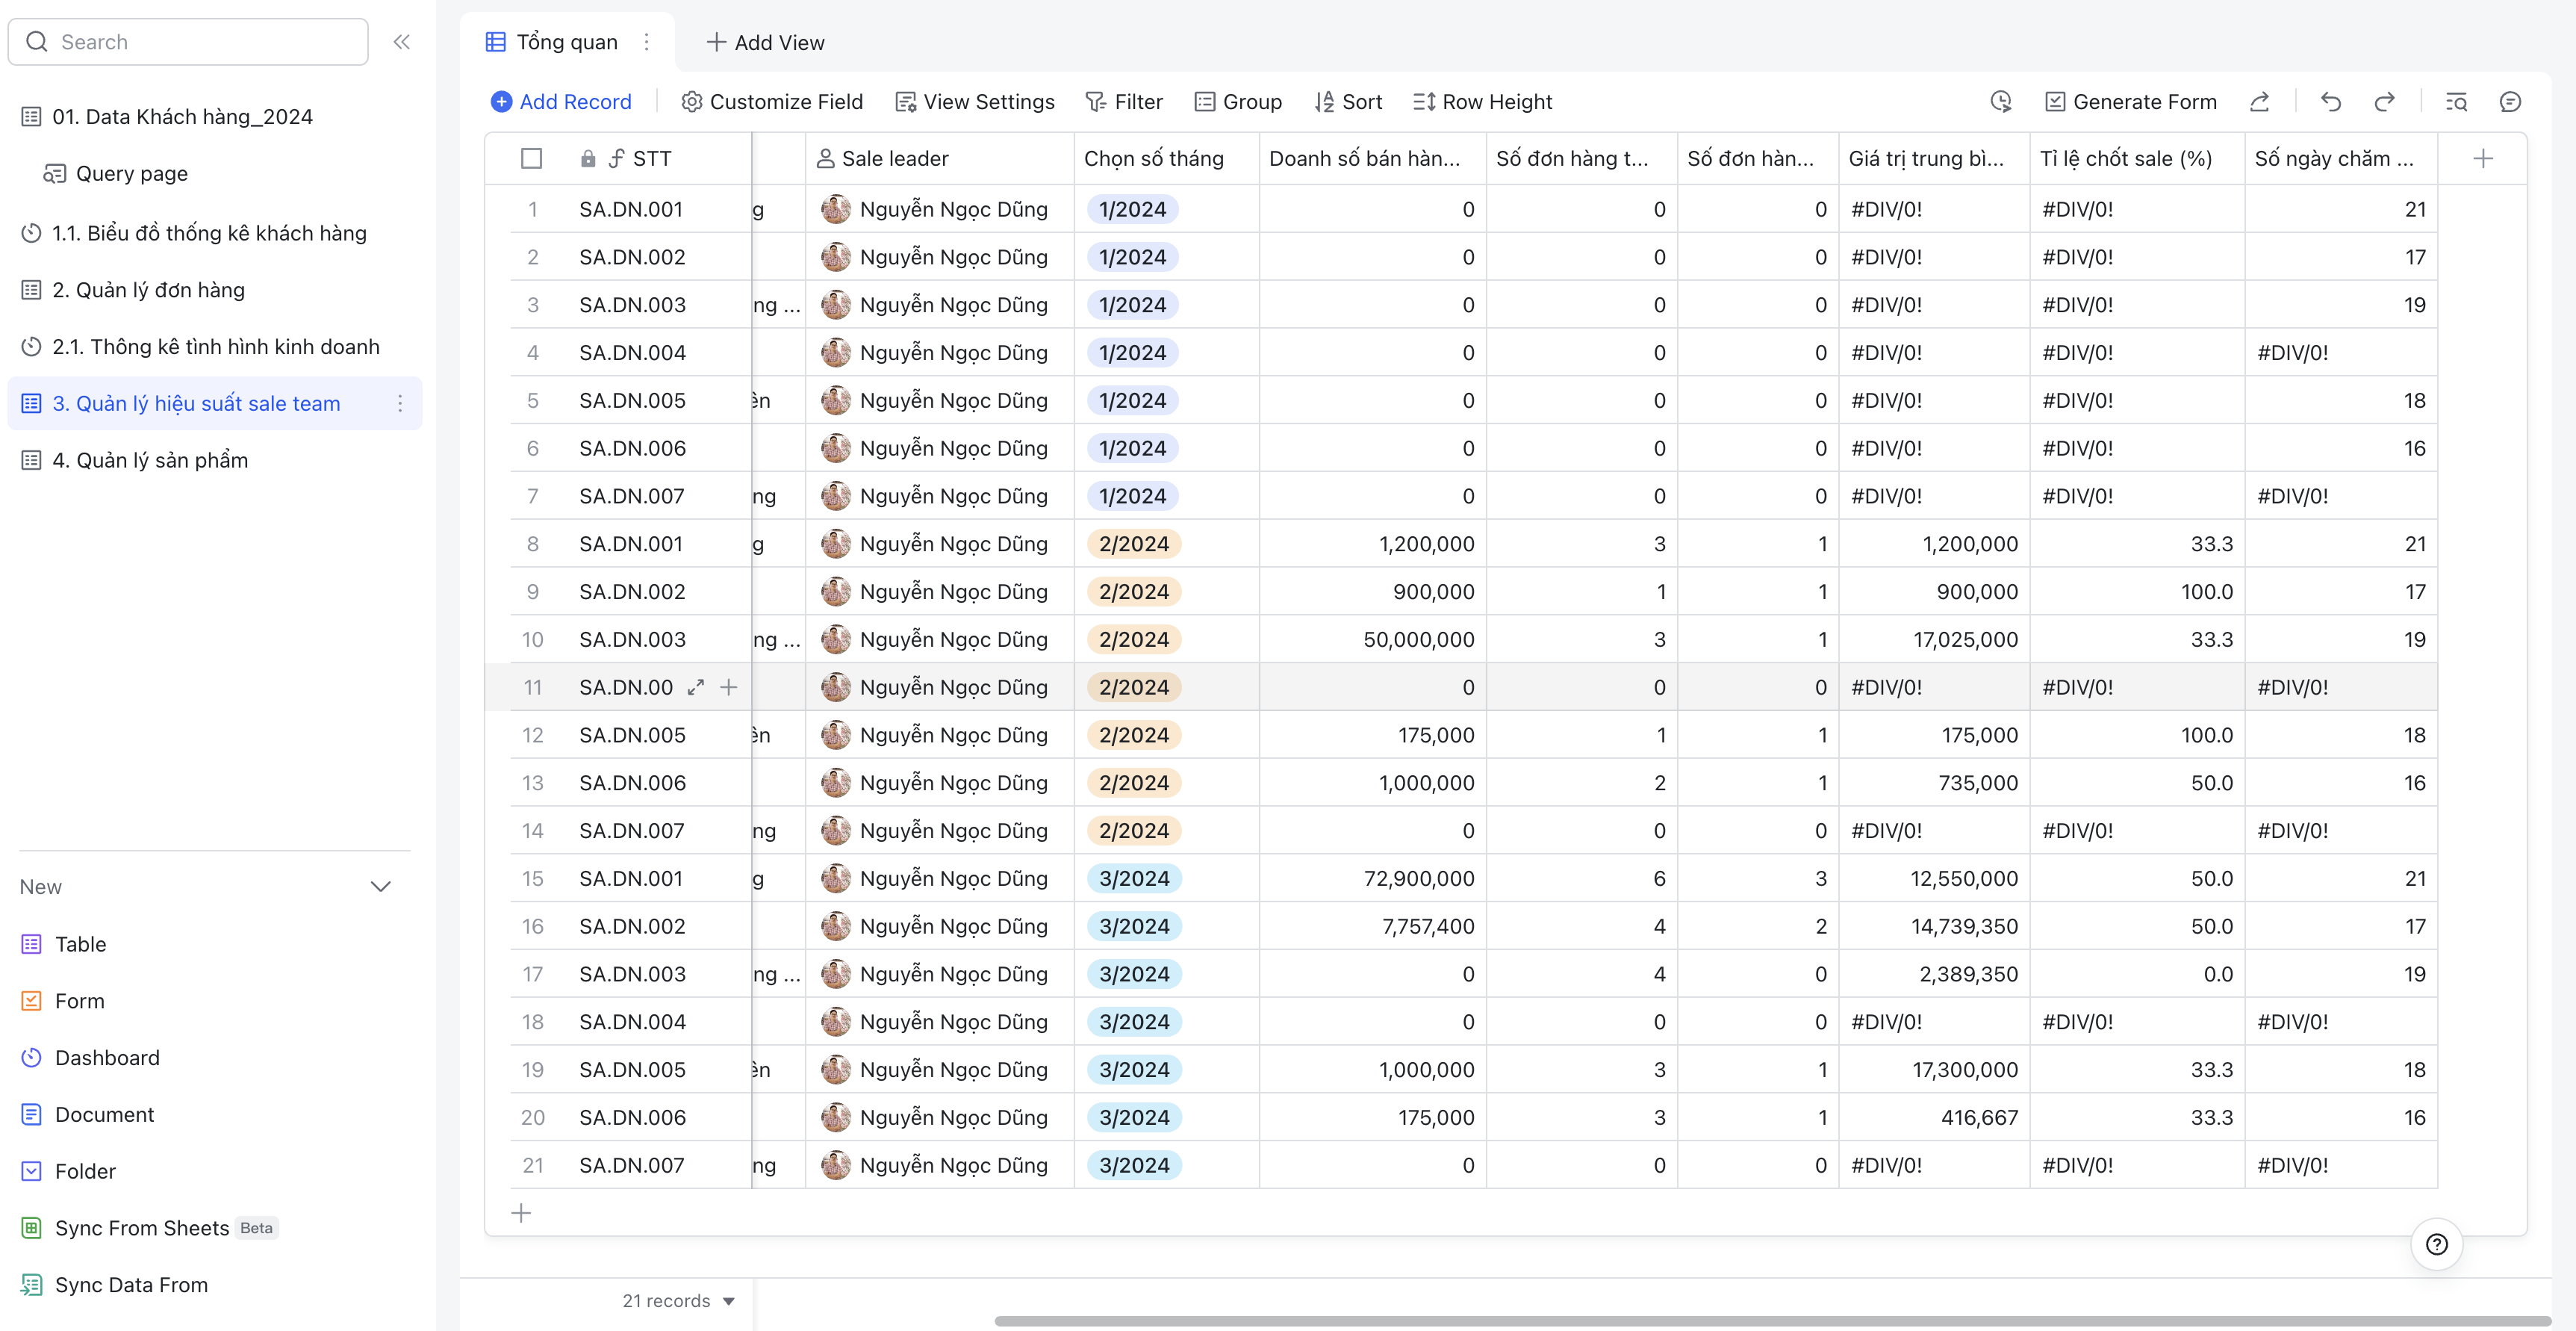Click the 1/2024 tag in row 1

pyautogui.click(x=1133, y=209)
